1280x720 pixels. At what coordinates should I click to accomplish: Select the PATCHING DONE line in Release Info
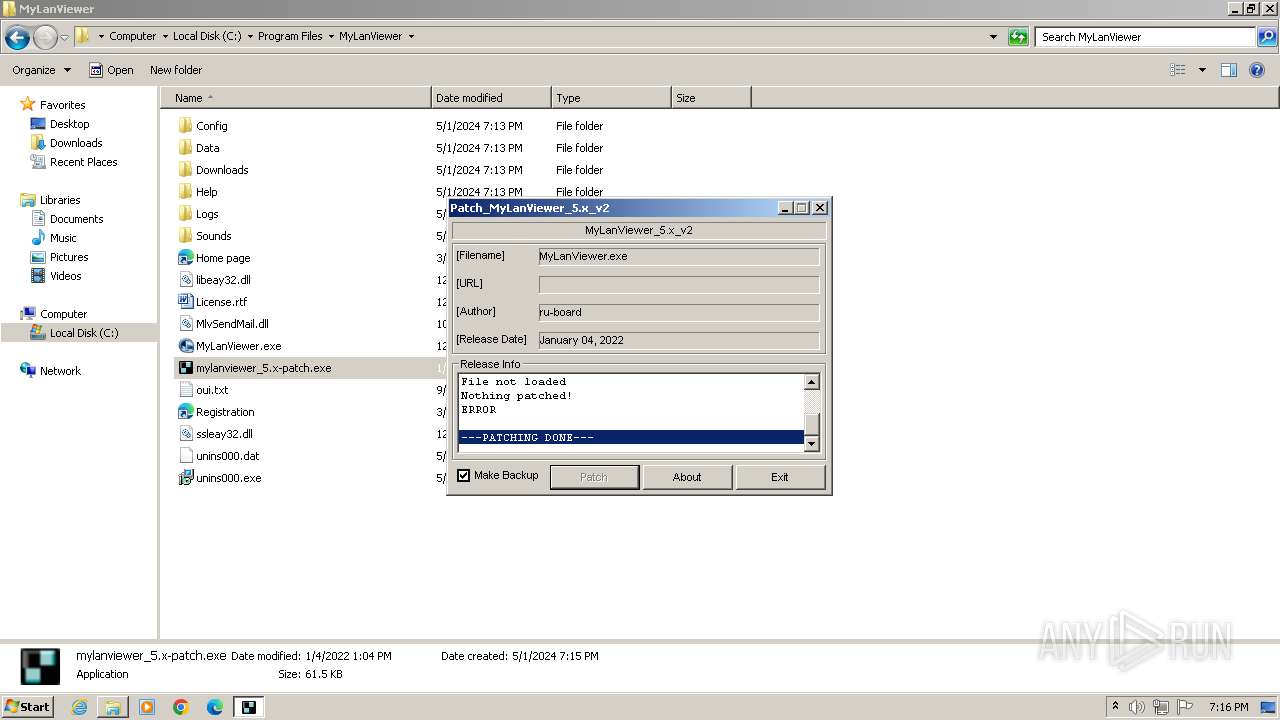(631, 438)
